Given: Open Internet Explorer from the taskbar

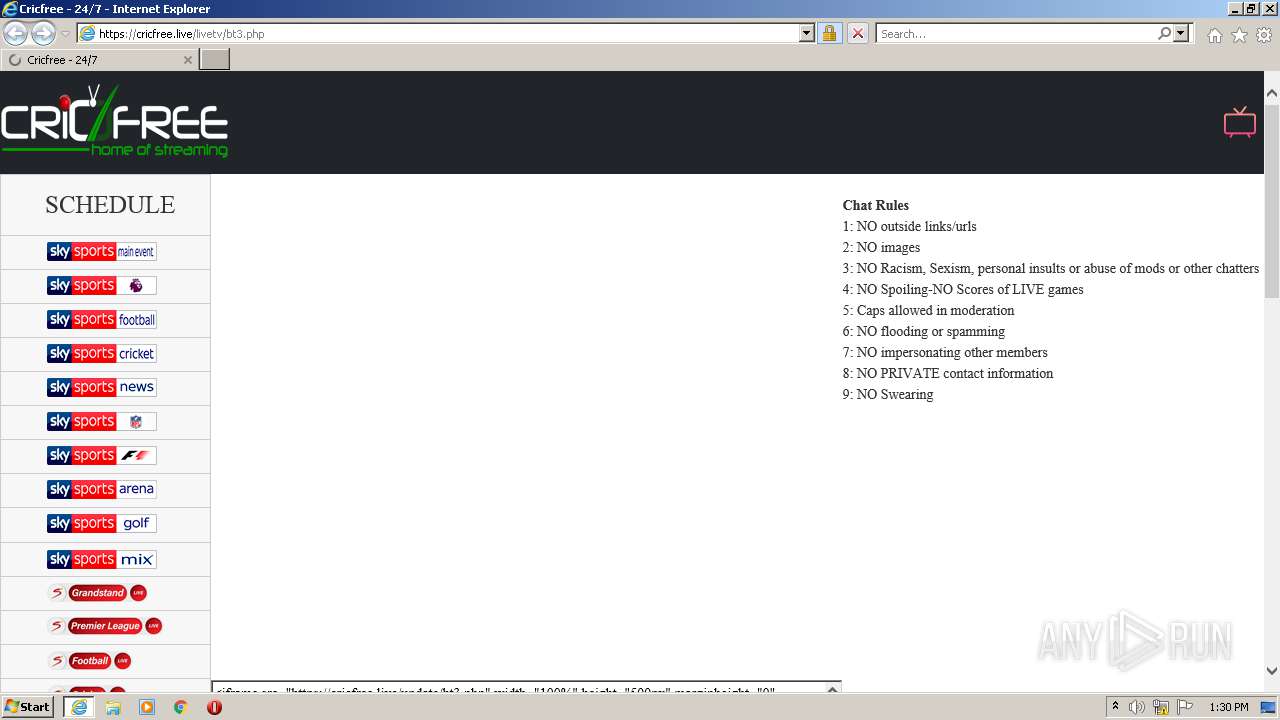Looking at the screenshot, I should [79, 707].
